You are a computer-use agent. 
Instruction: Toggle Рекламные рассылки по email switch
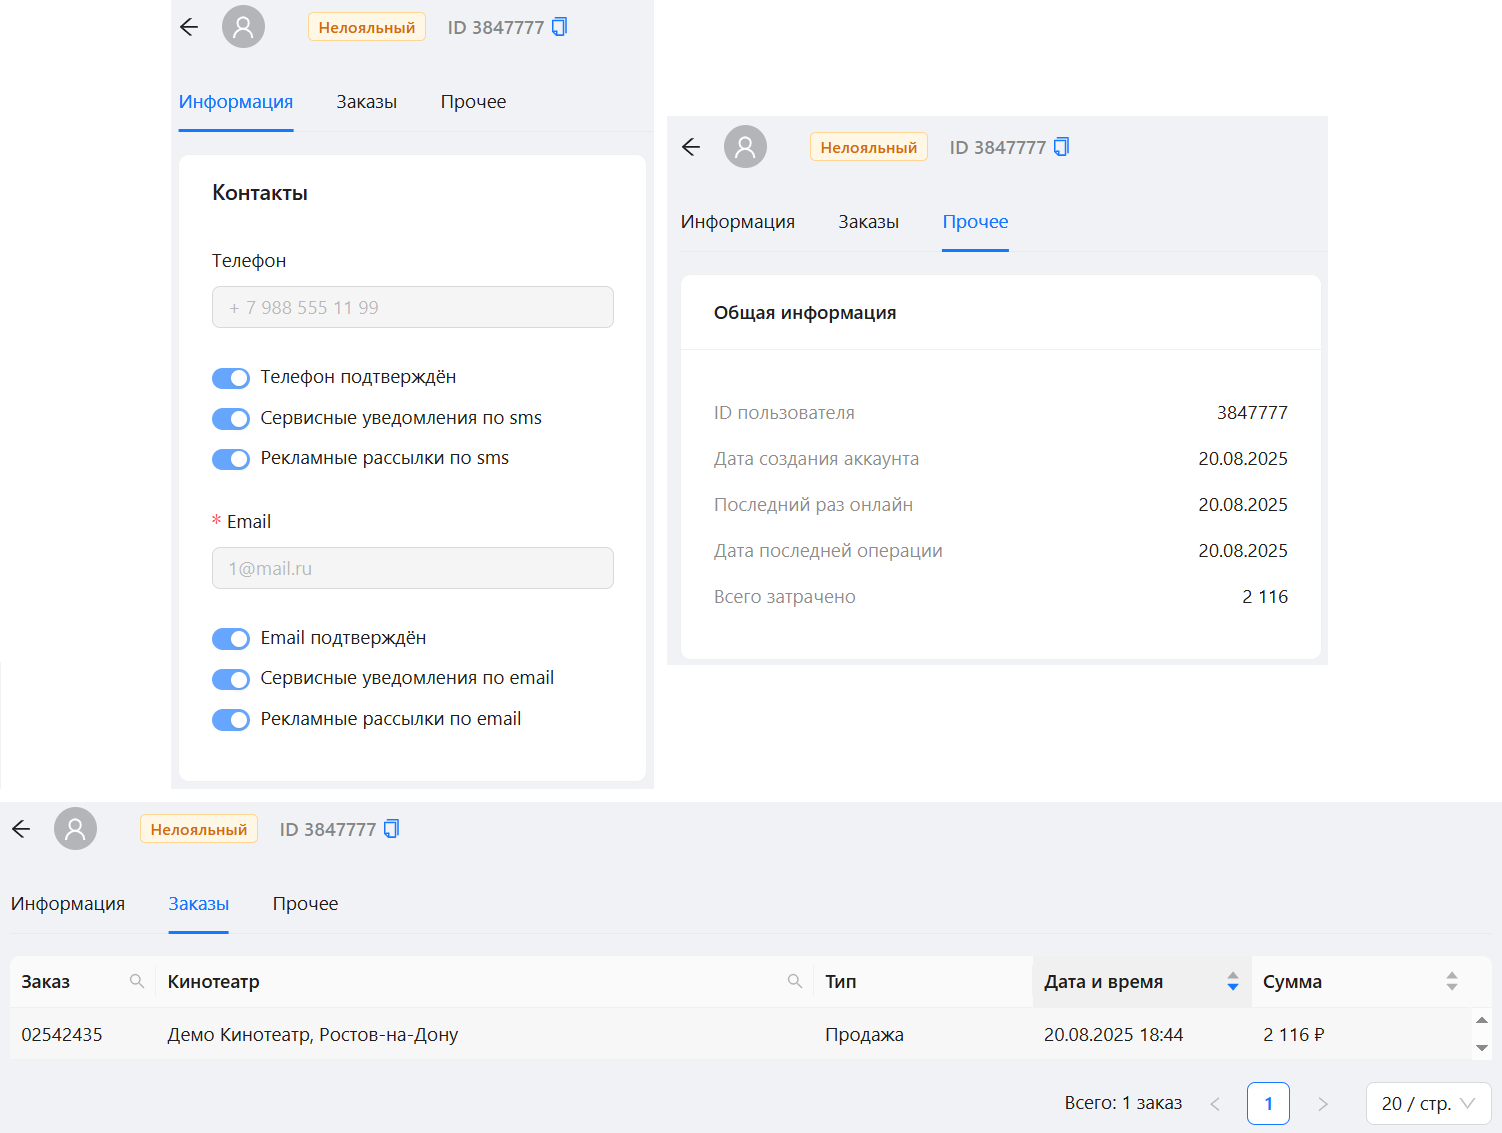pos(231,720)
